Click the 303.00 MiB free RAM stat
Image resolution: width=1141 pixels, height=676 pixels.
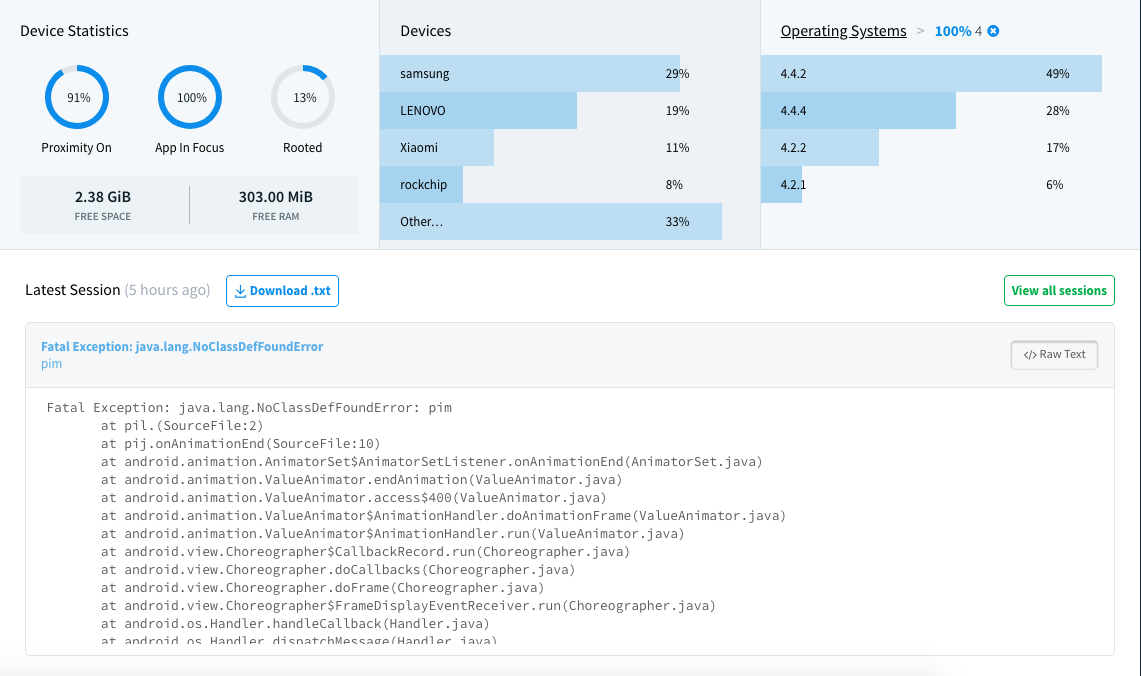(x=275, y=204)
